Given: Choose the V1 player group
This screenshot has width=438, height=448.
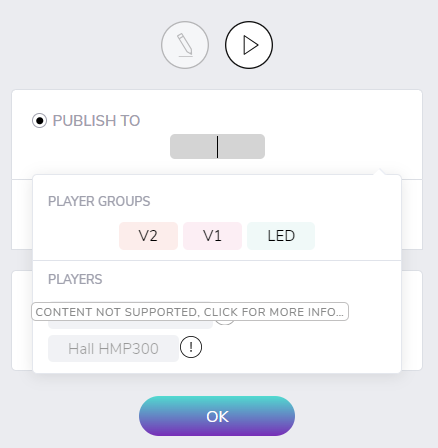Looking at the screenshot, I should pos(212,236).
